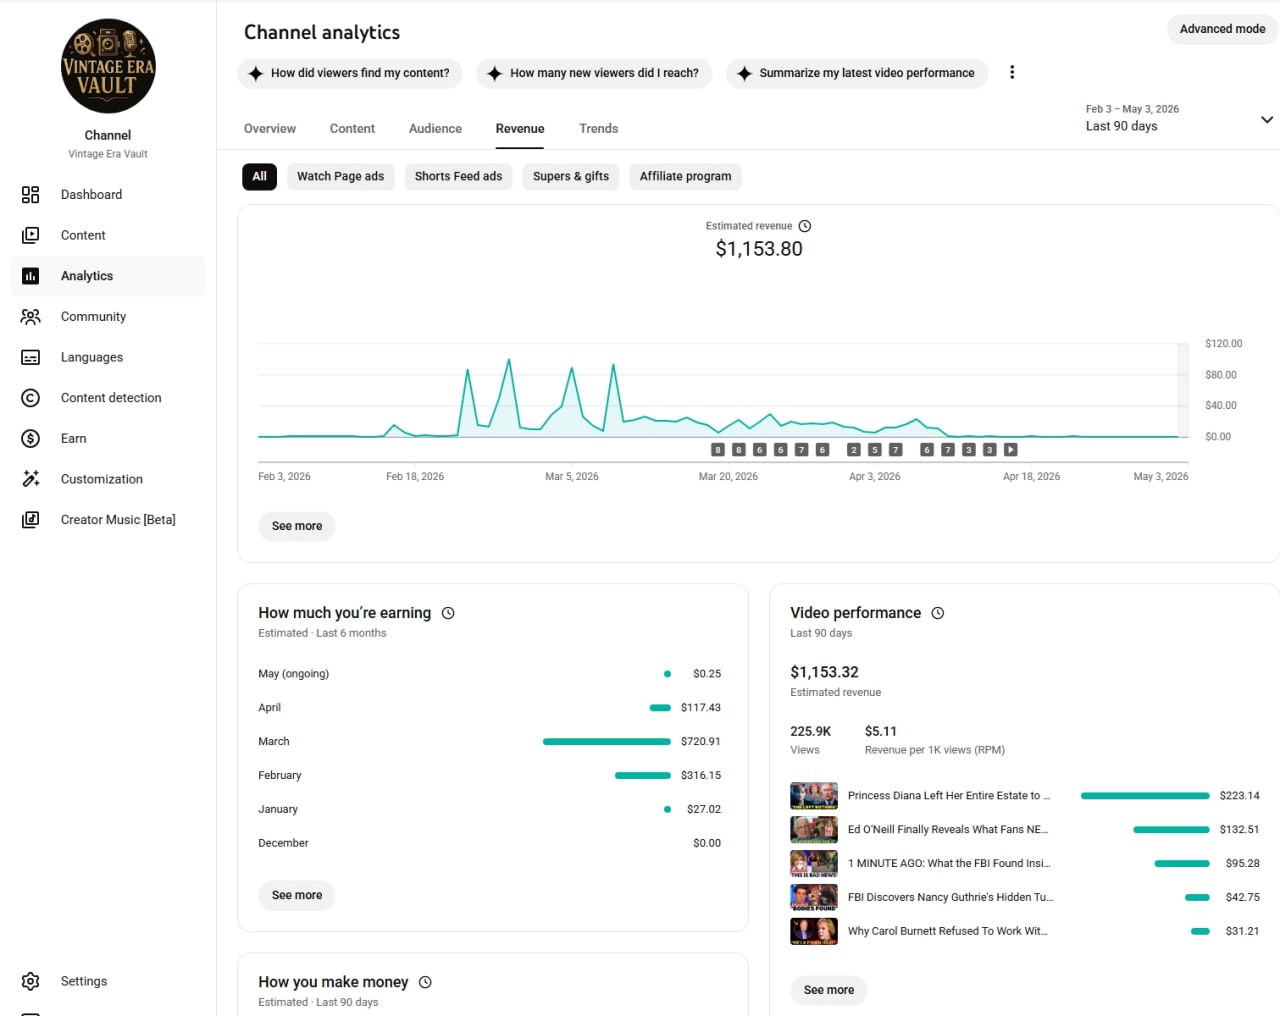
Task: Click the clock icon beside Video performance
Action: 938,613
